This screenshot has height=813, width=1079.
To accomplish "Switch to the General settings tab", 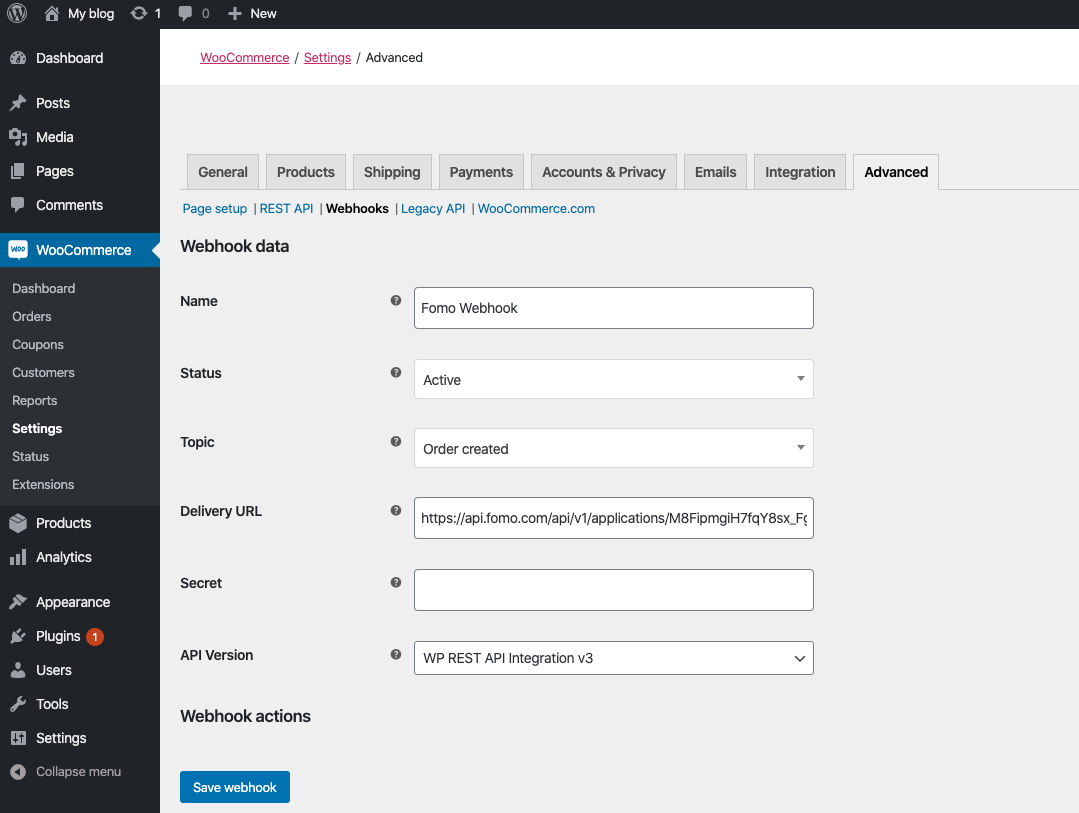I will tap(223, 172).
